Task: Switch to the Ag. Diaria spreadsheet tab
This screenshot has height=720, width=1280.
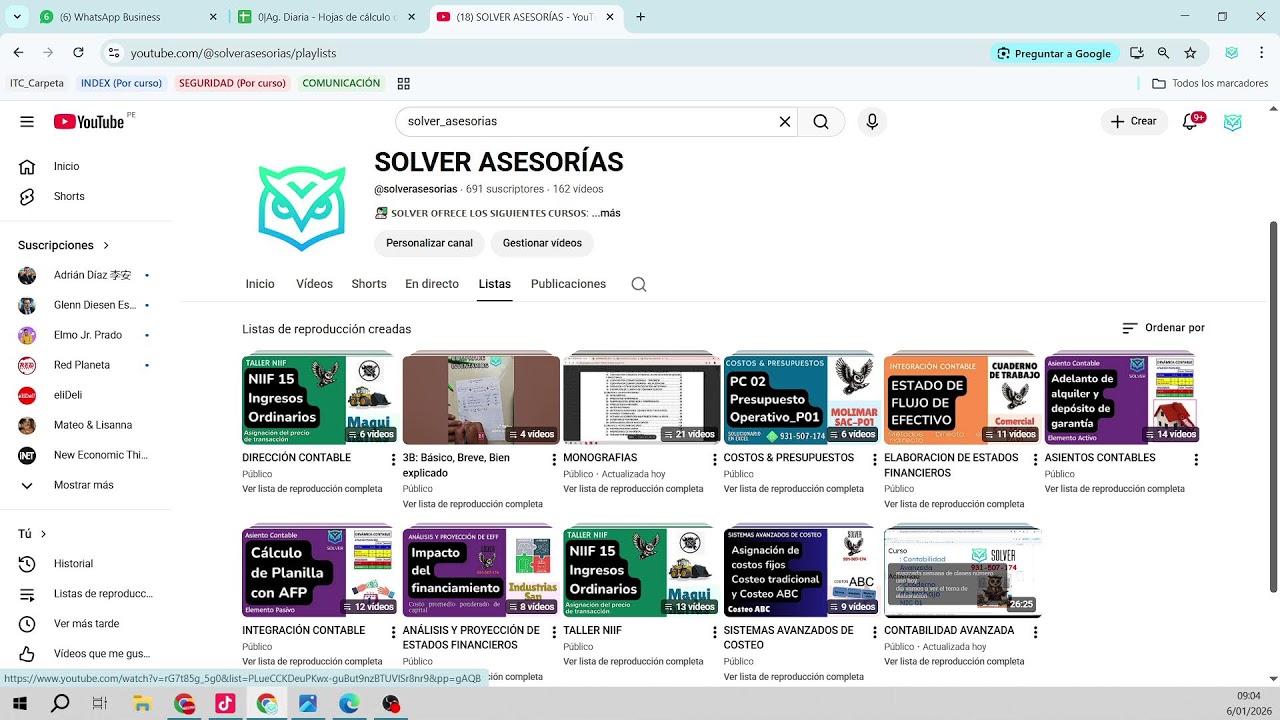Action: [325, 17]
